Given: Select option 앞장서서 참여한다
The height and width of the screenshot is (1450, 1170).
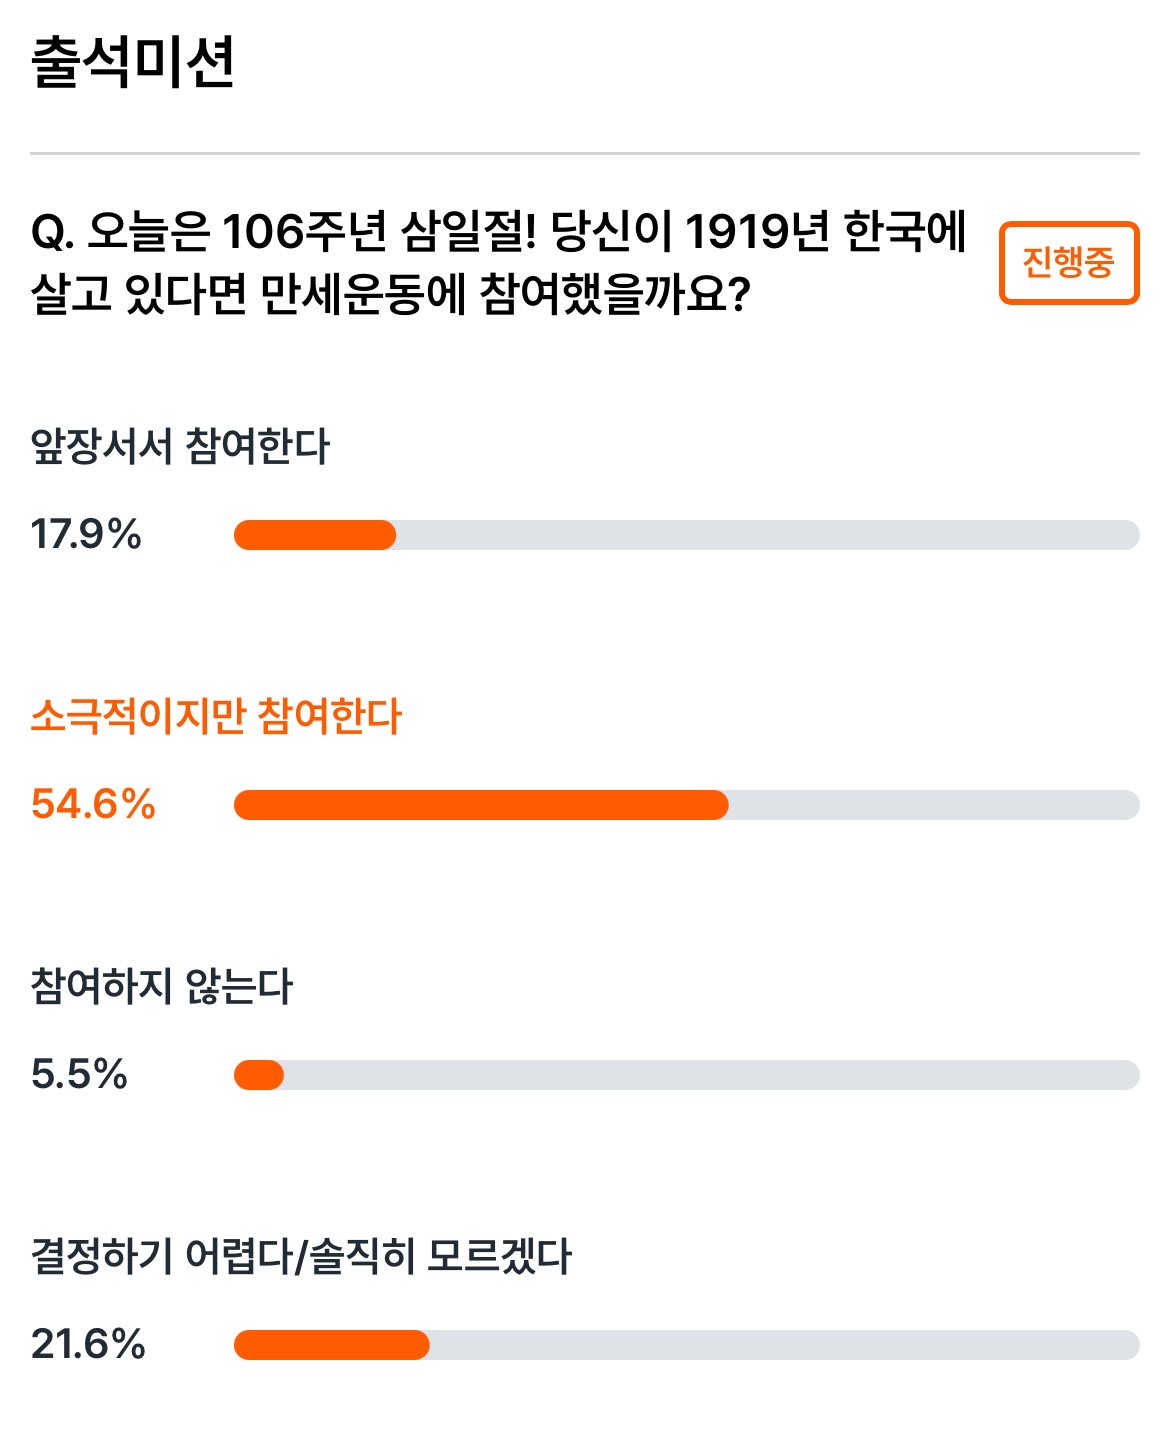Looking at the screenshot, I should tap(180, 446).
